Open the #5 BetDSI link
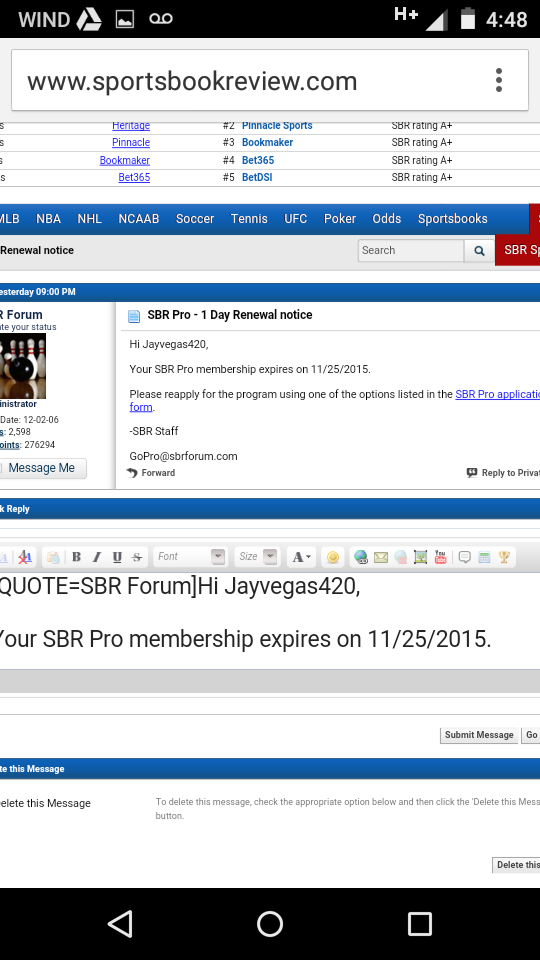This screenshot has width=540, height=960. pyautogui.click(x=257, y=178)
